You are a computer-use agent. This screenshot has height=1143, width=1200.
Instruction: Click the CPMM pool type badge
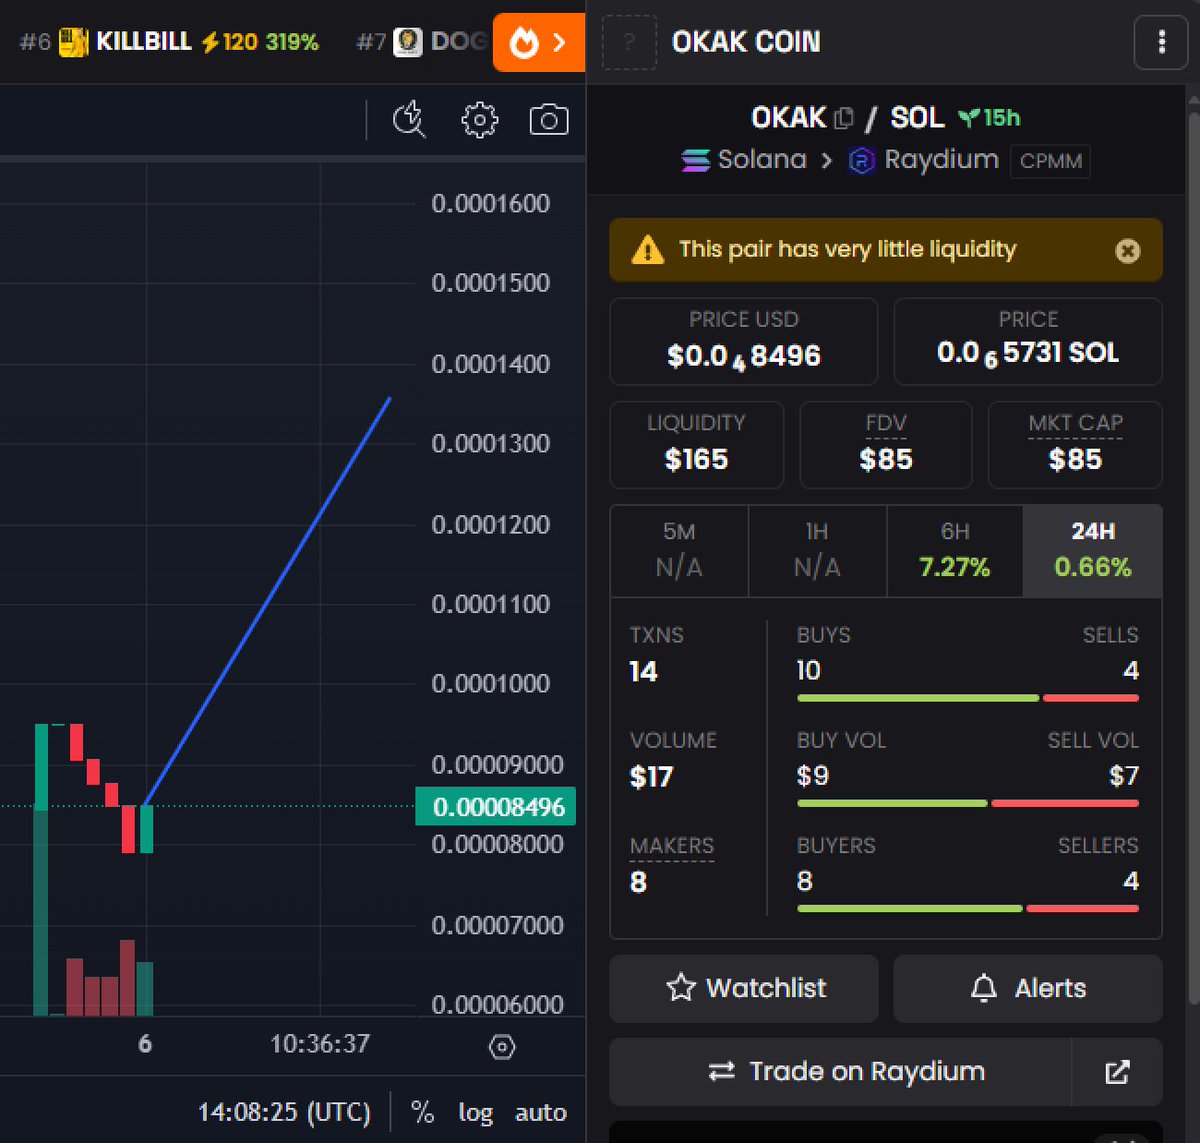click(1050, 161)
